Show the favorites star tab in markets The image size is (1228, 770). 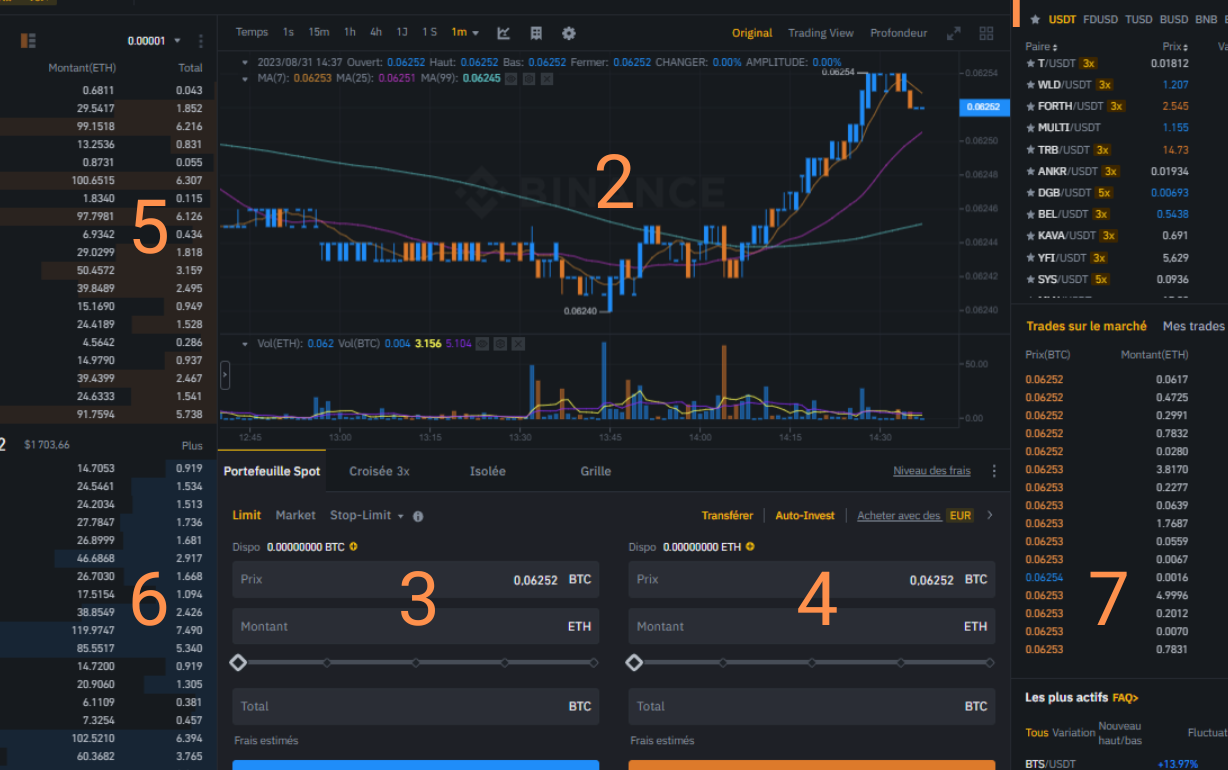click(1035, 19)
